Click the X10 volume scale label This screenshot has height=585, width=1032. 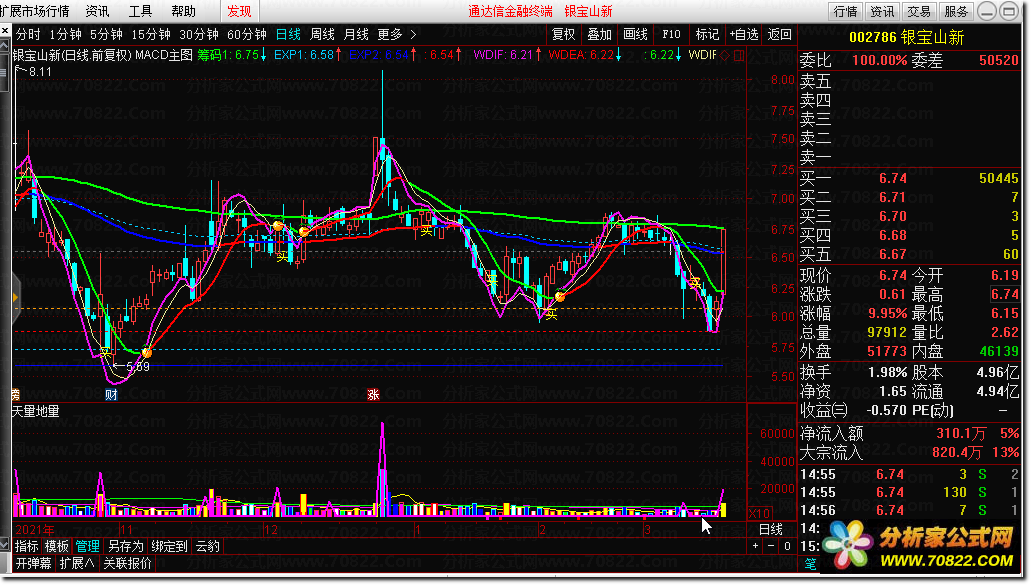coord(760,513)
